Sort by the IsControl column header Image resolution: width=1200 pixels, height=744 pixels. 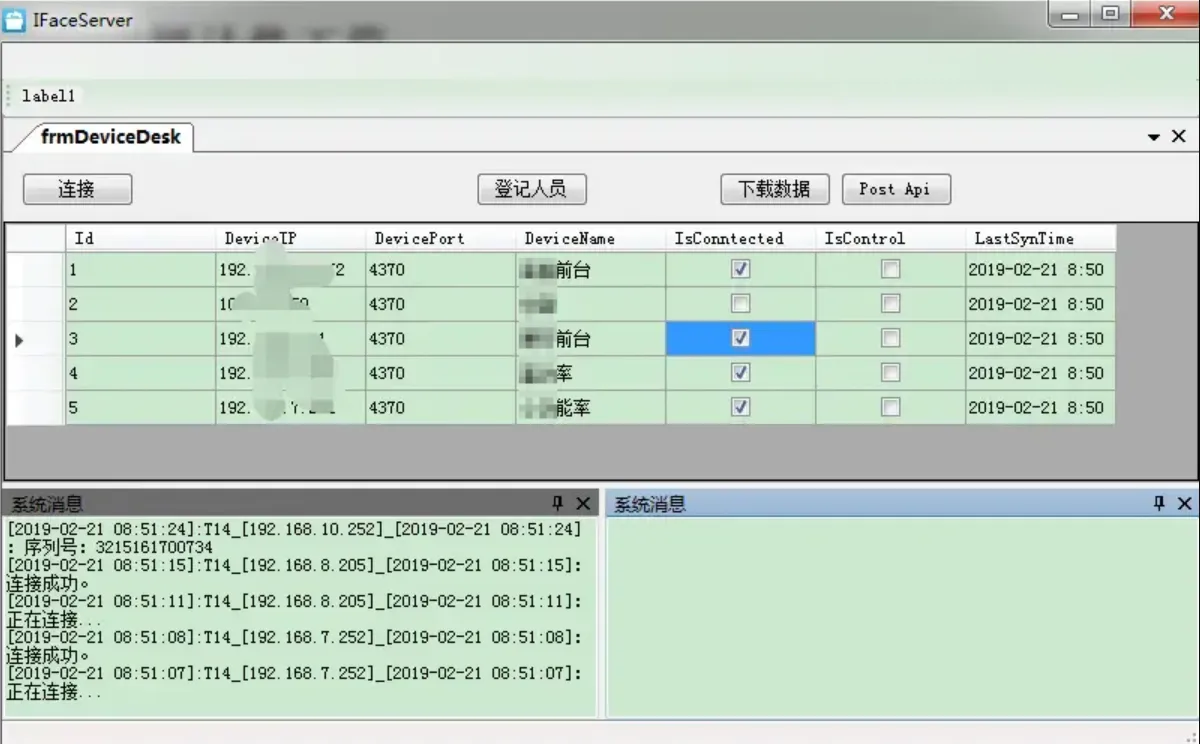click(x=890, y=238)
